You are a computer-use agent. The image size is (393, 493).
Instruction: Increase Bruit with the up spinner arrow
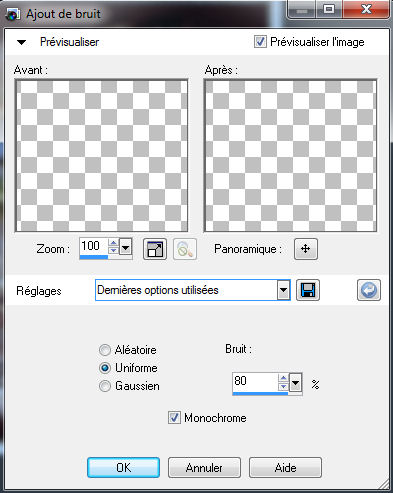[283, 378]
